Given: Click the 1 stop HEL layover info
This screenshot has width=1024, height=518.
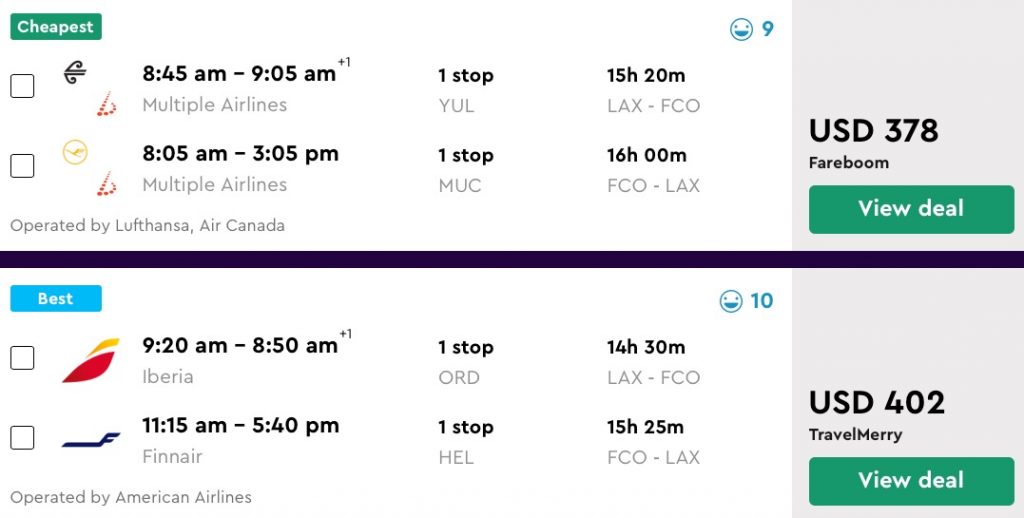Looking at the screenshot, I should coord(465,442).
